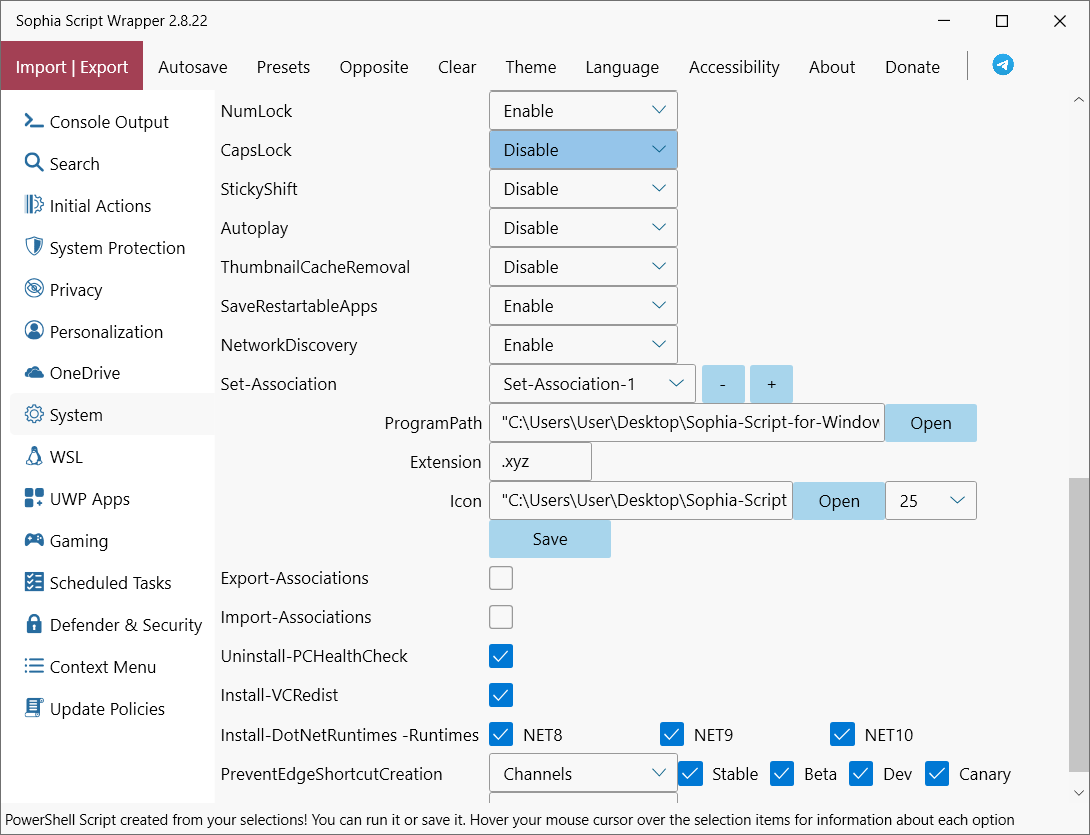Click the Import | Export menu item
The width and height of the screenshot is (1090, 835).
[x=72, y=67]
